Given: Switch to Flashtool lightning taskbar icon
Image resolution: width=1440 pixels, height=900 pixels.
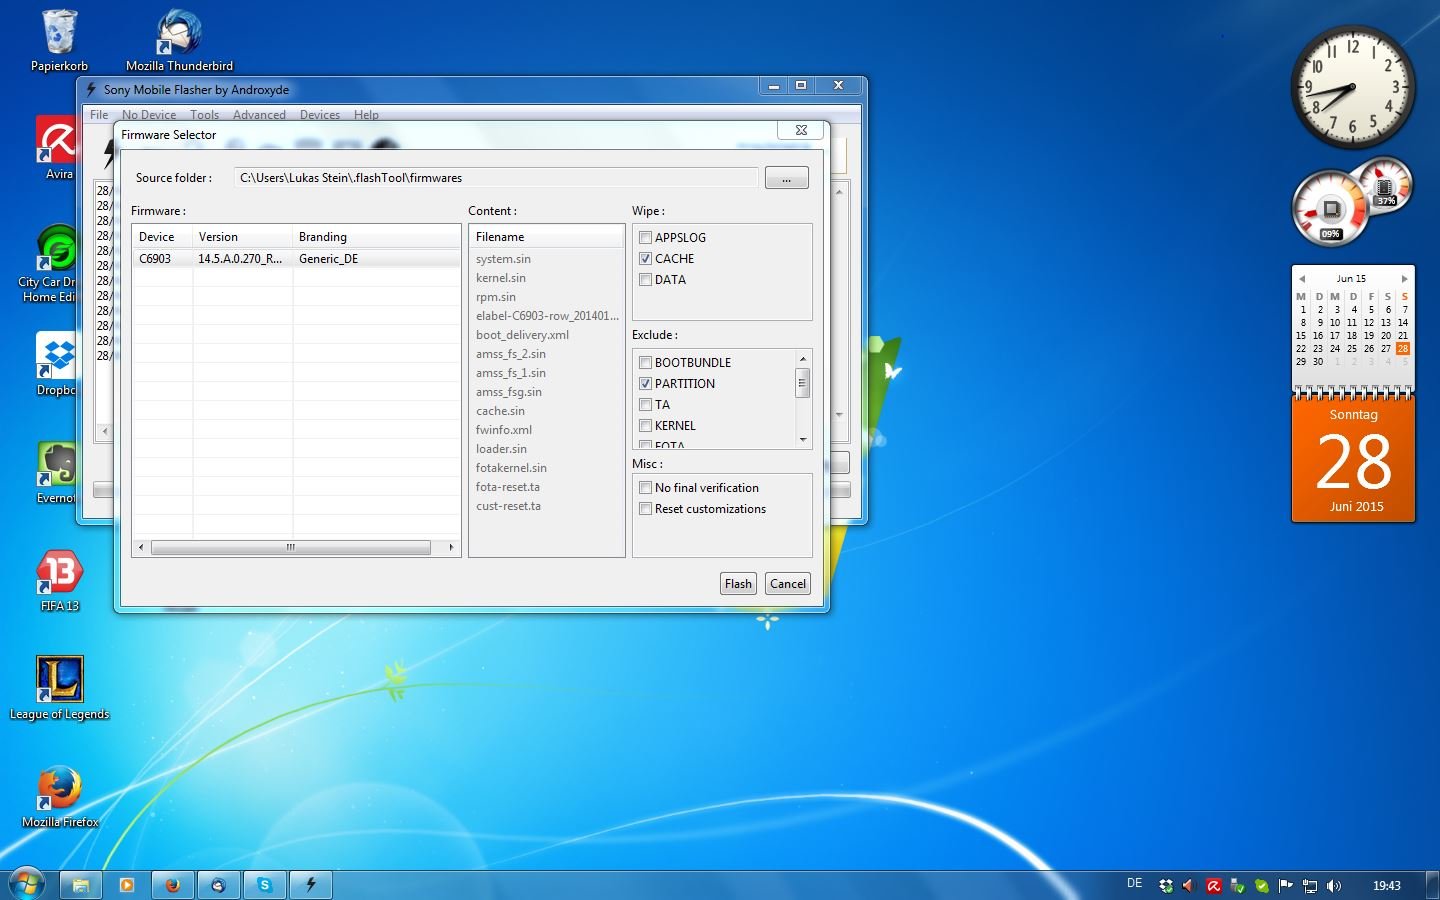Looking at the screenshot, I should tap(311, 885).
